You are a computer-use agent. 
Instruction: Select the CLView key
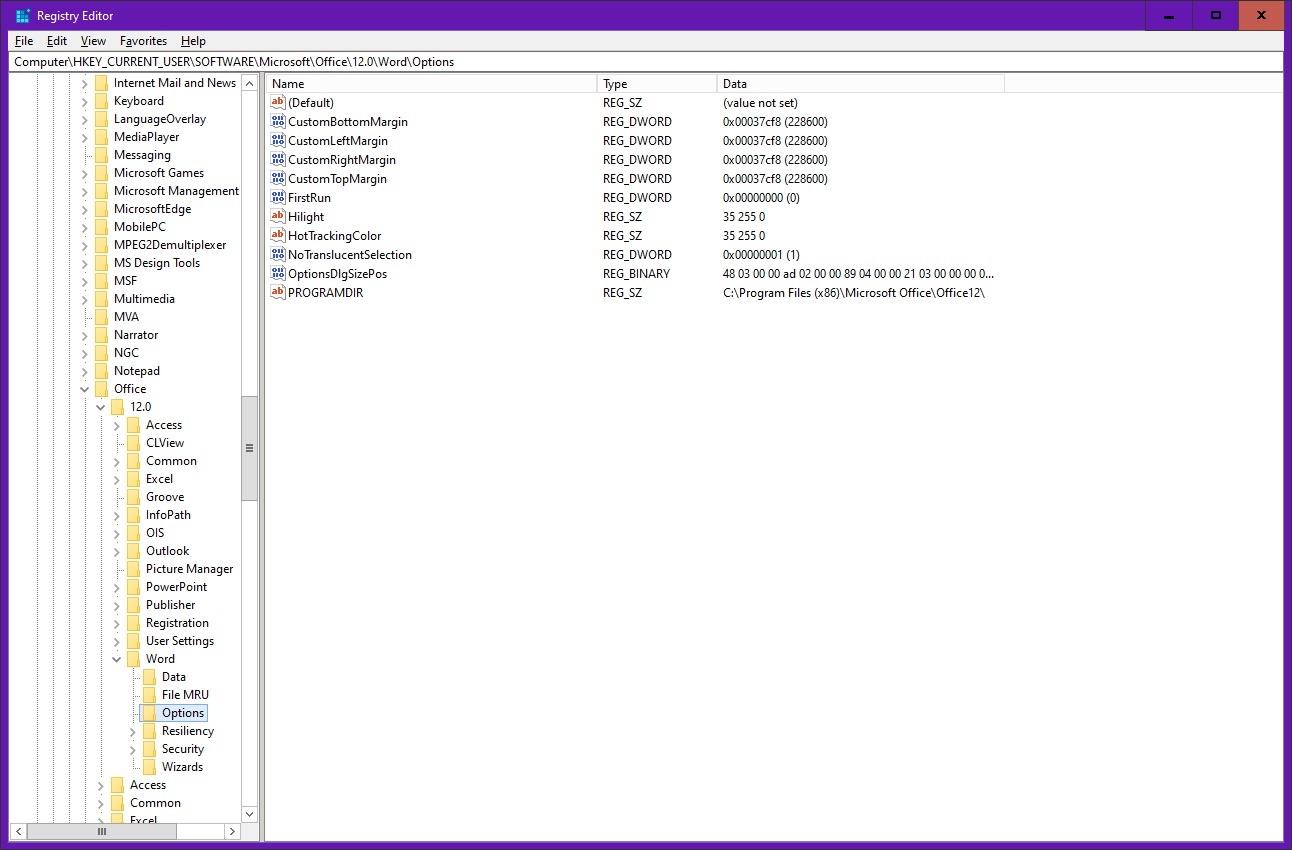165,443
